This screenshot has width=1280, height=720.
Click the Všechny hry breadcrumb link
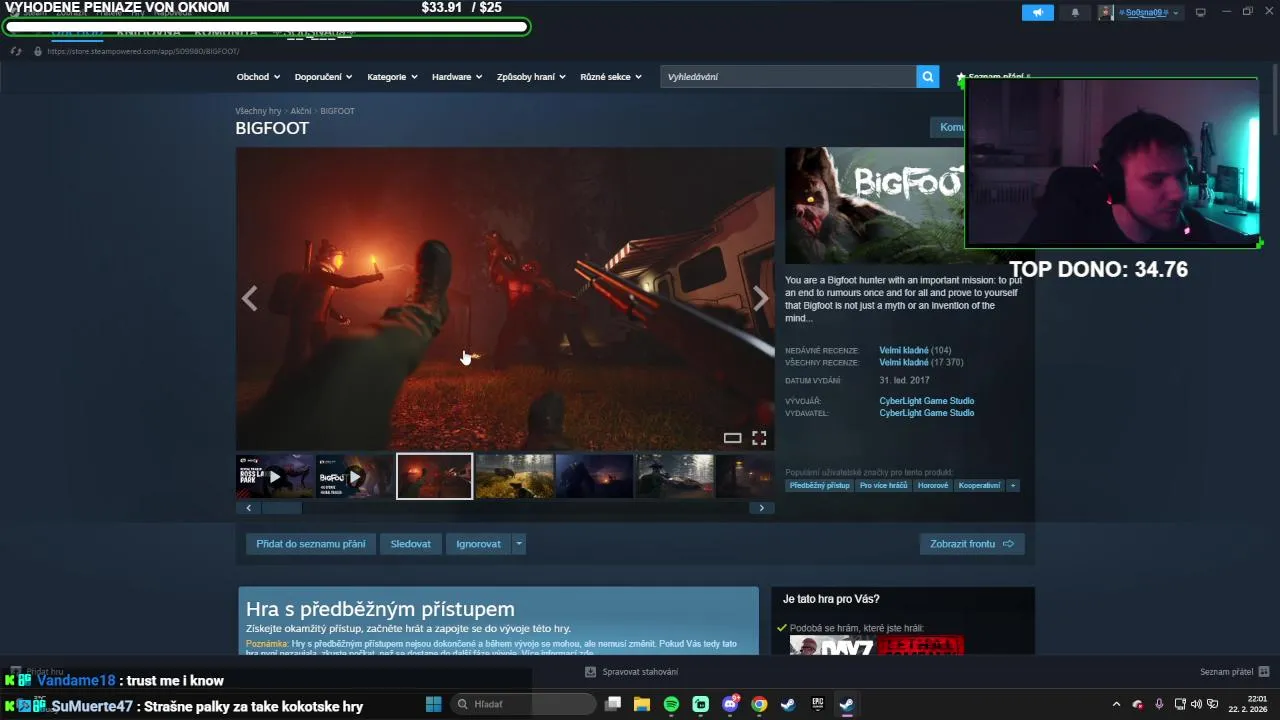coord(258,111)
